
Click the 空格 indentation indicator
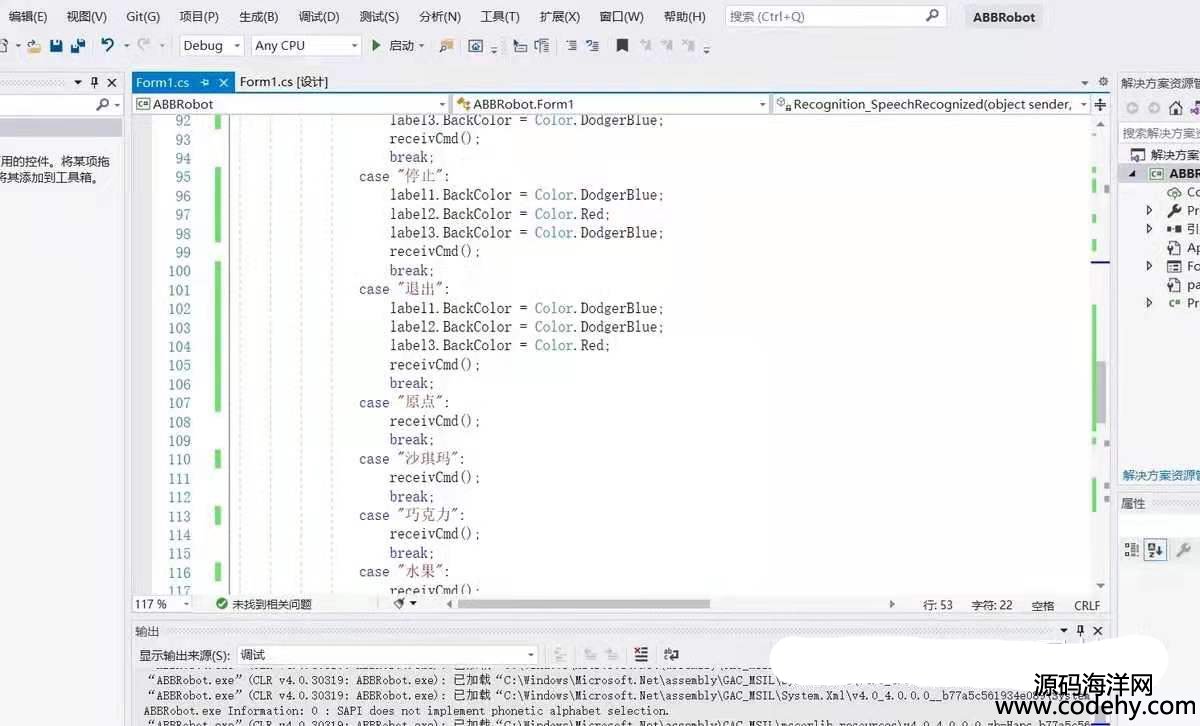click(1043, 605)
